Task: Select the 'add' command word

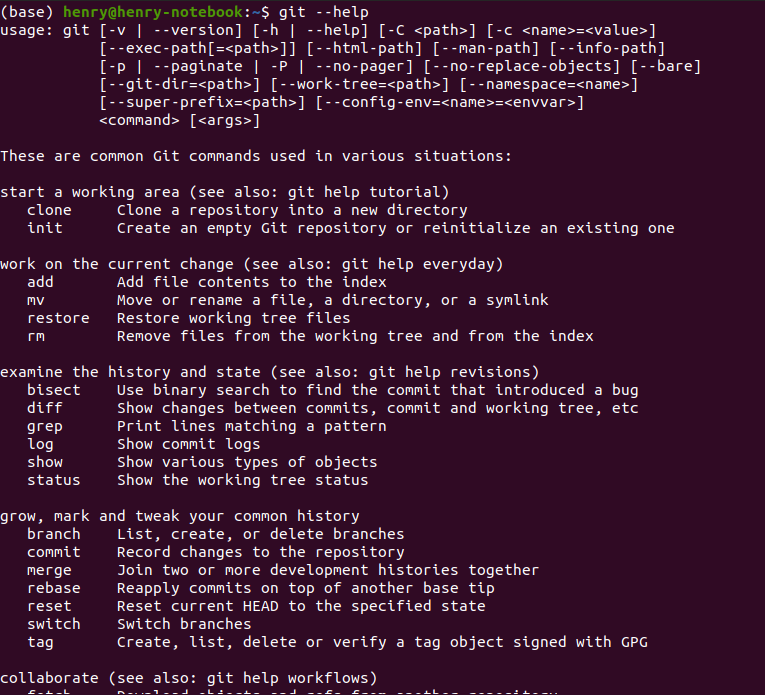Action: click(x=40, y=282)
